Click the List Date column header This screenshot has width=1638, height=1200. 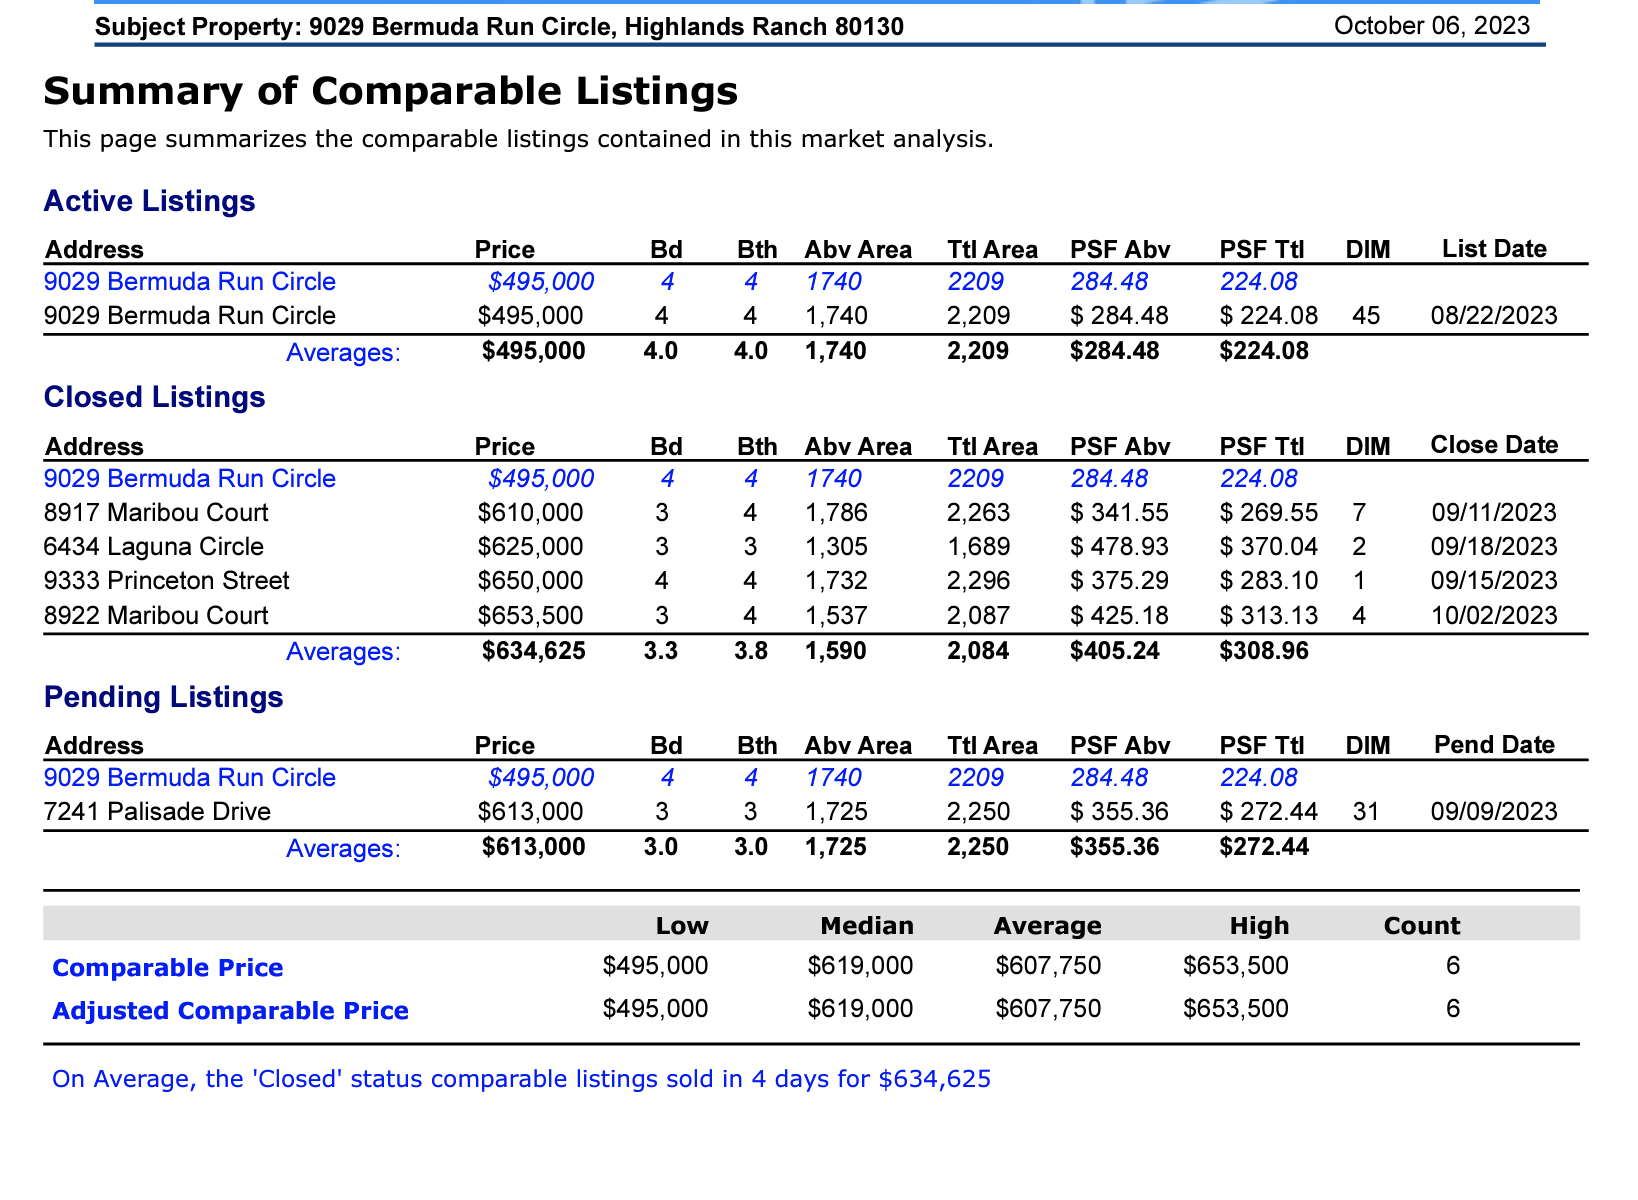(x=1494, y=249)
